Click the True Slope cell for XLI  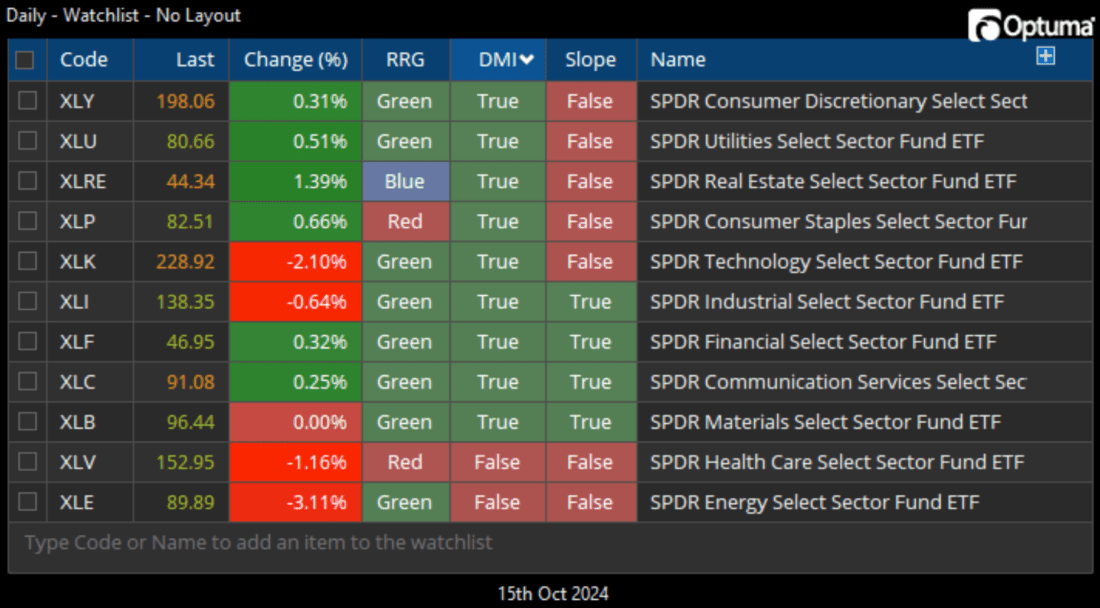591,302
